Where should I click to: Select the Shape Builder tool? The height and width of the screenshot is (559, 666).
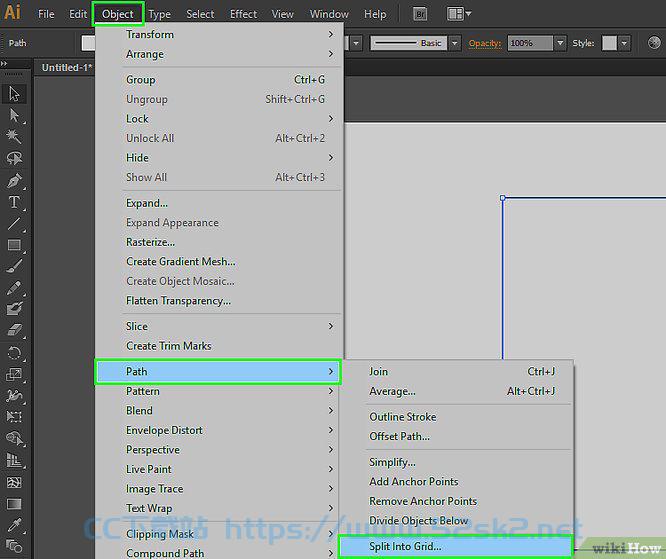(x=14, y=438)
